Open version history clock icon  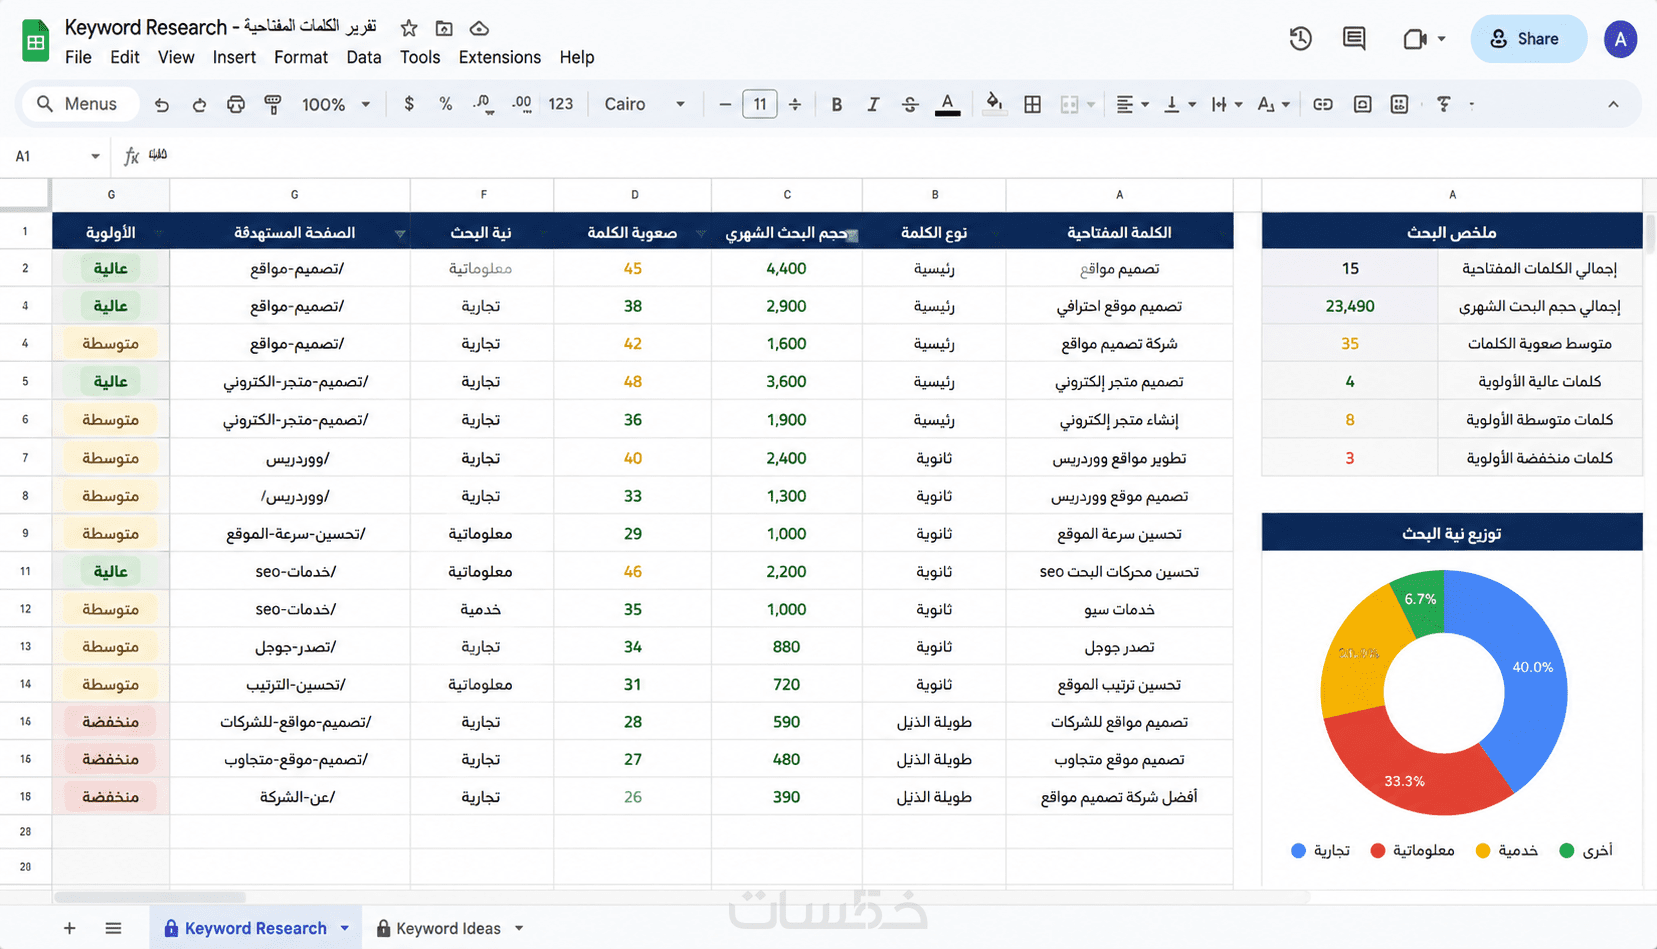click(x=1300, y=39)
